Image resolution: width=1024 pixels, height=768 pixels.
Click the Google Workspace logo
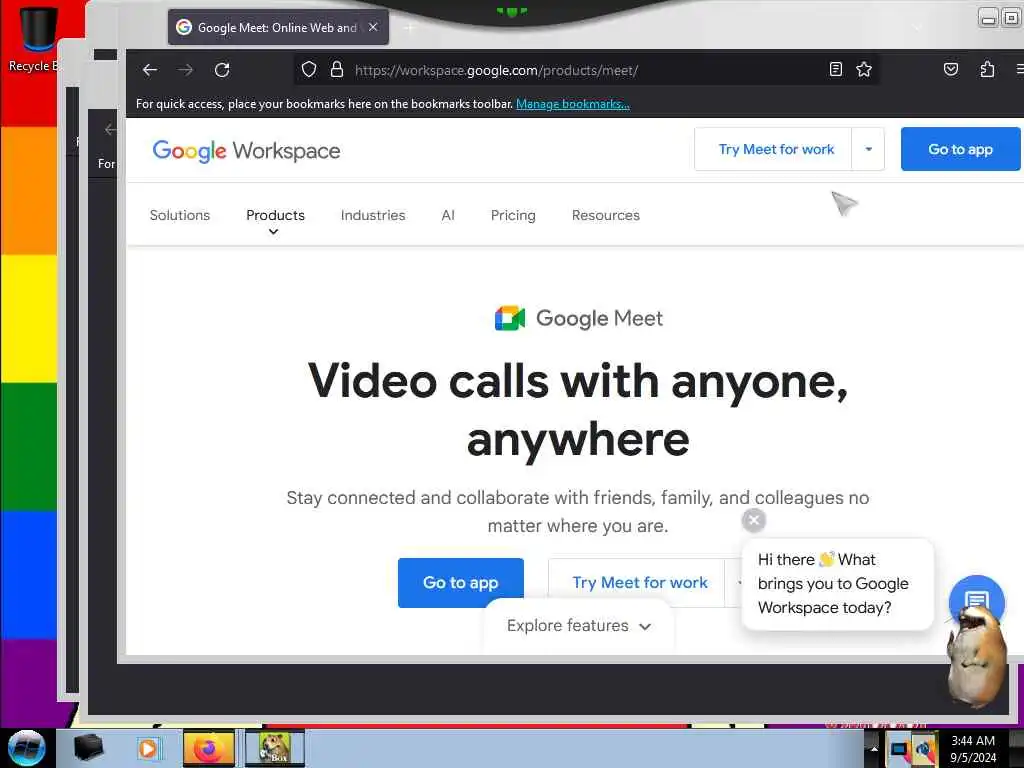(246, 151)
